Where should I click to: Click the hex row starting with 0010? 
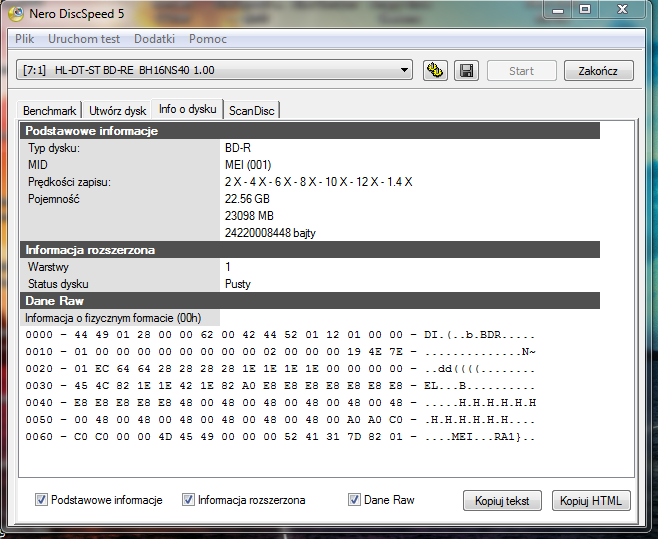(280, 352)
